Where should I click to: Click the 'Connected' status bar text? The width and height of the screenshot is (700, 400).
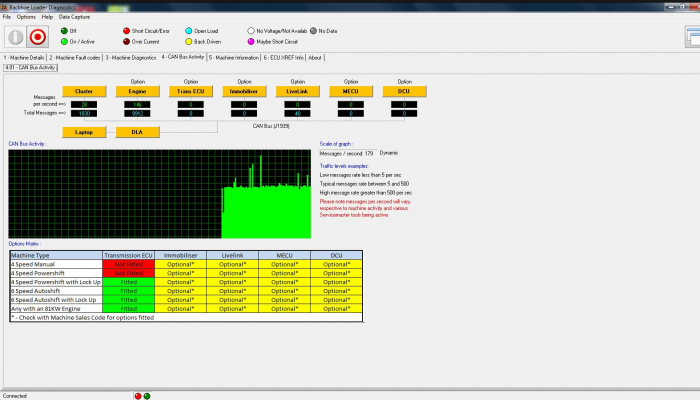pos(15,396)
